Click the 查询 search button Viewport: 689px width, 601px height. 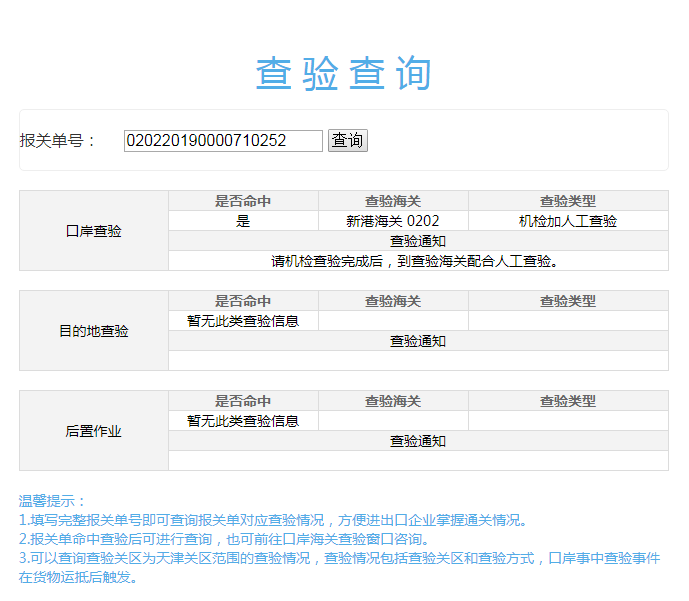pyautogui.click(x=348, y=141)
